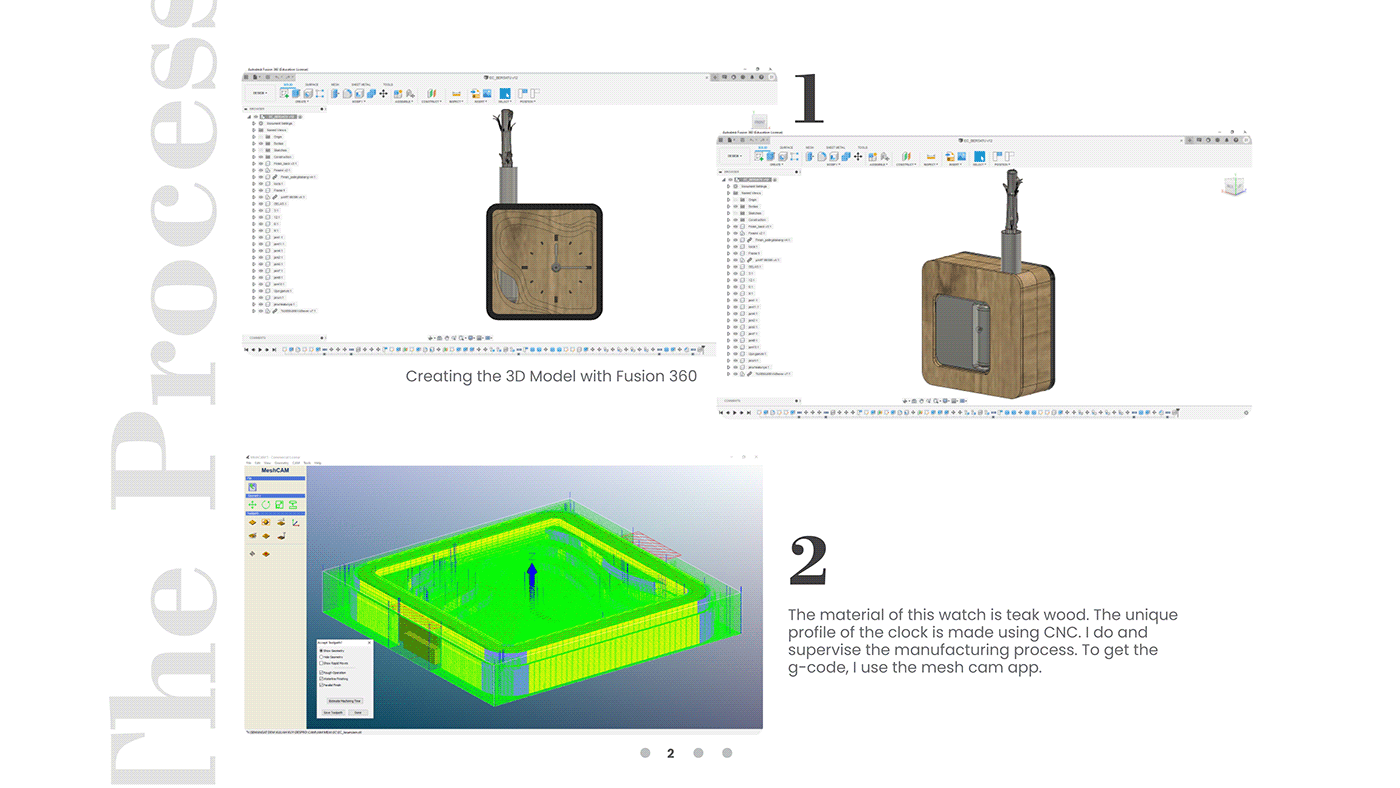Screen dimensions: 1400x788
Task: Open CONSTRUCT dropdown in perspective-view Fusion toolbar
Action: (906, 164)
